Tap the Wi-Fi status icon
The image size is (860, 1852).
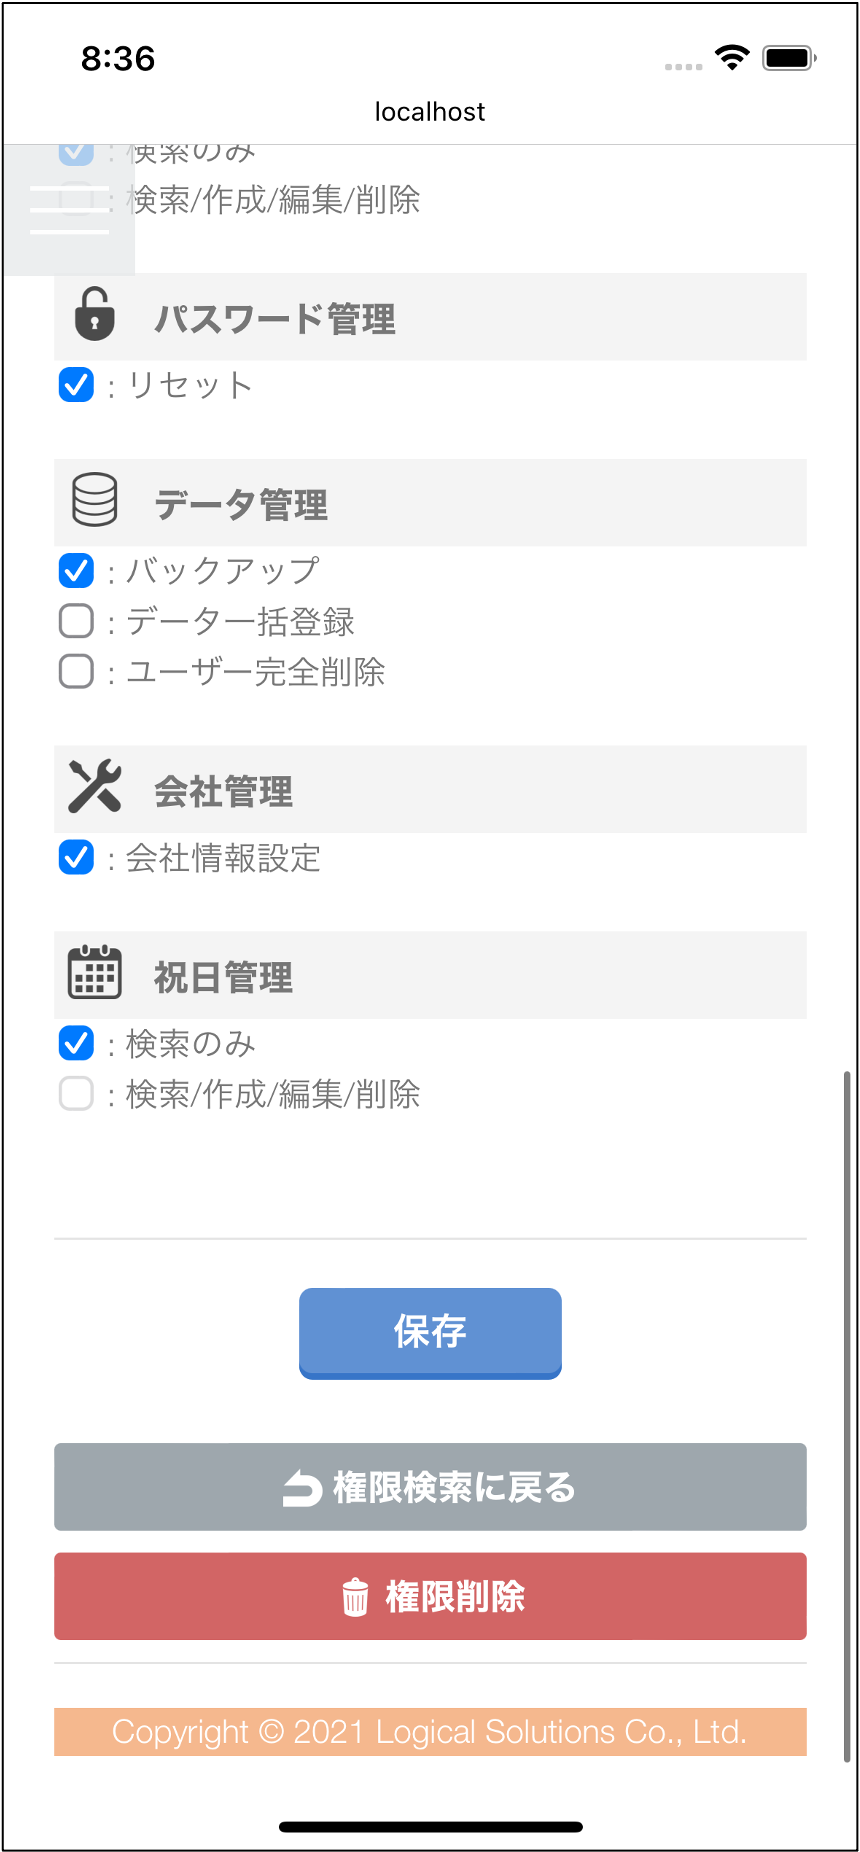(732, 58)
